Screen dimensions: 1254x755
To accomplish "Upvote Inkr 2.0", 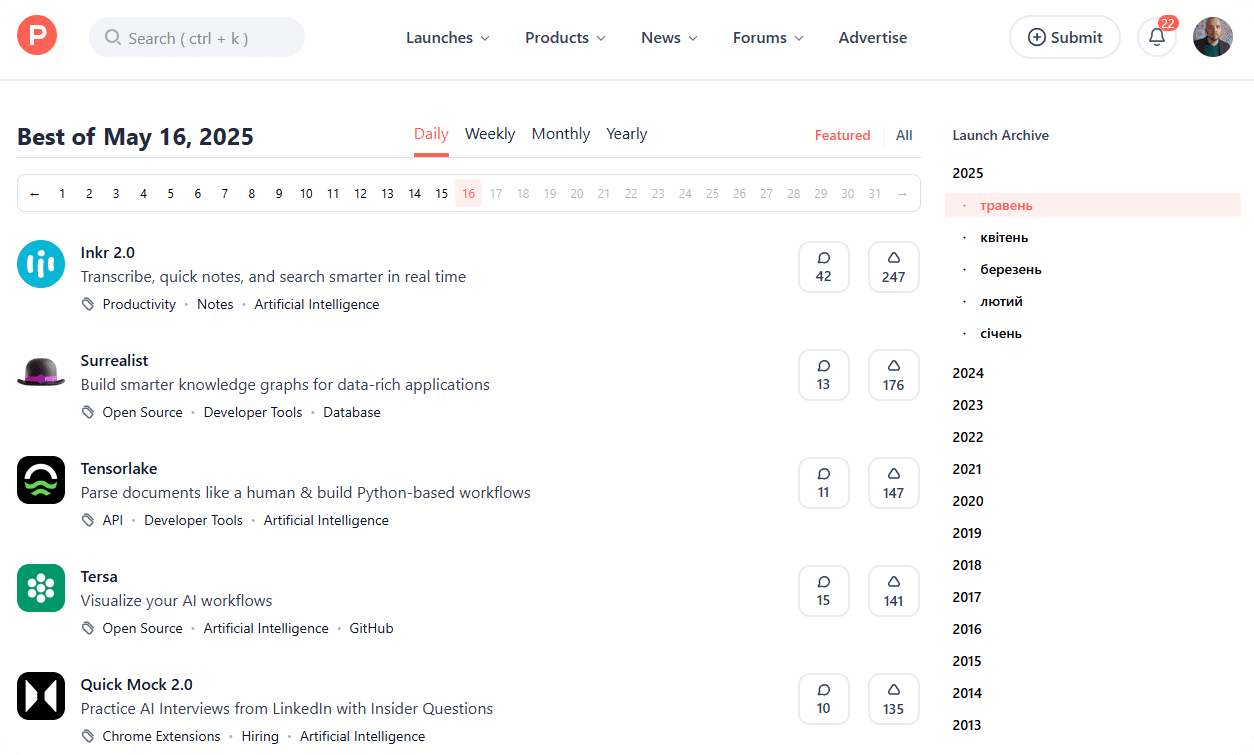I will pyautogui.click(x=893, y=267).
